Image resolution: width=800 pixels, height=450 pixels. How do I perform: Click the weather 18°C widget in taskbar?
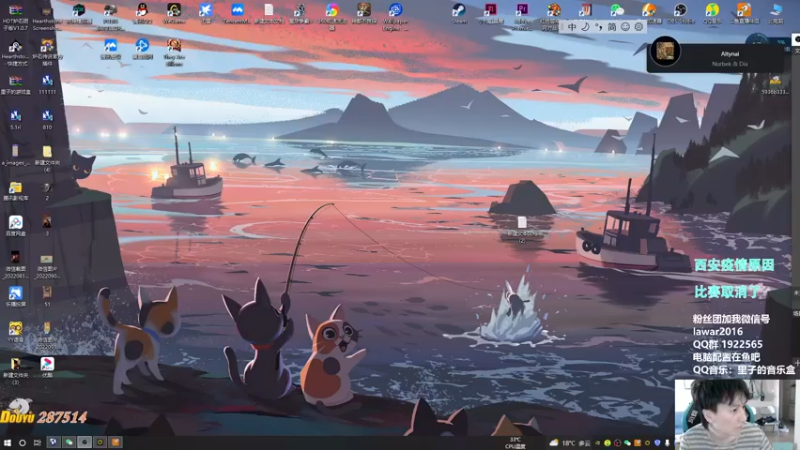(x=570, y=443)
